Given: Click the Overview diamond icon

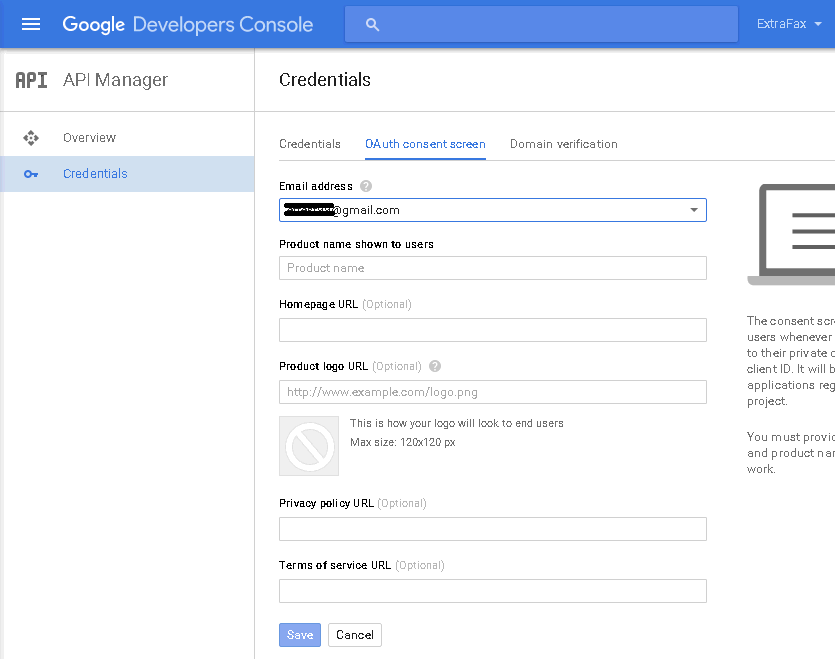Looking at the screenshot, I should (31, 138).
